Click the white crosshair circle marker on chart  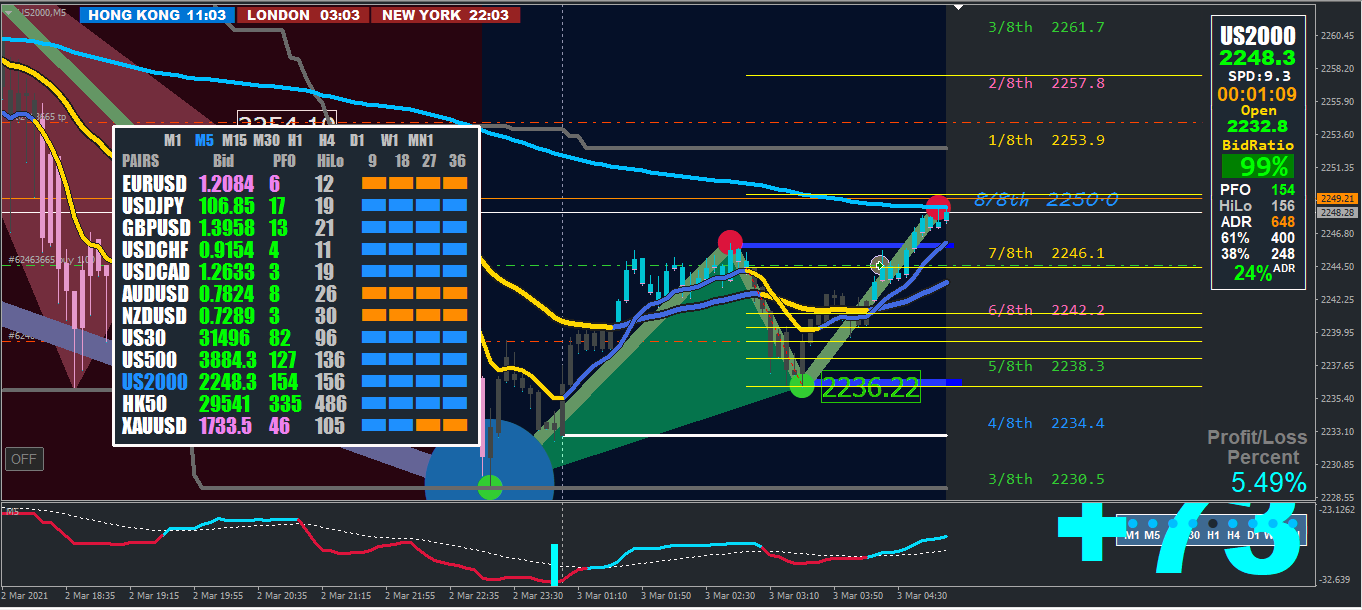880,265
